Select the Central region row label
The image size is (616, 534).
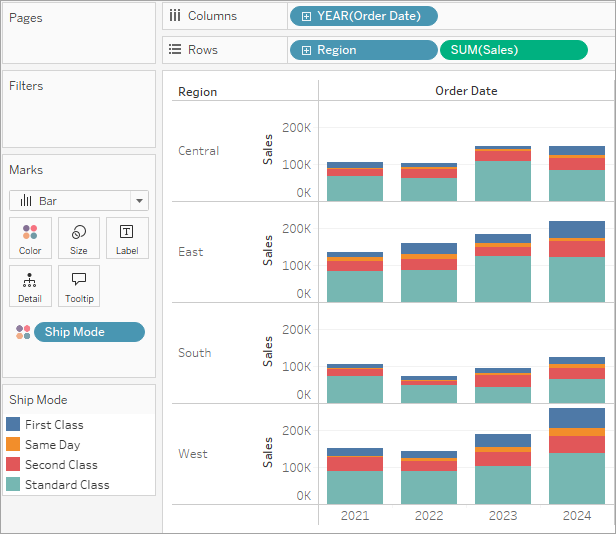(x=198, y=151)
